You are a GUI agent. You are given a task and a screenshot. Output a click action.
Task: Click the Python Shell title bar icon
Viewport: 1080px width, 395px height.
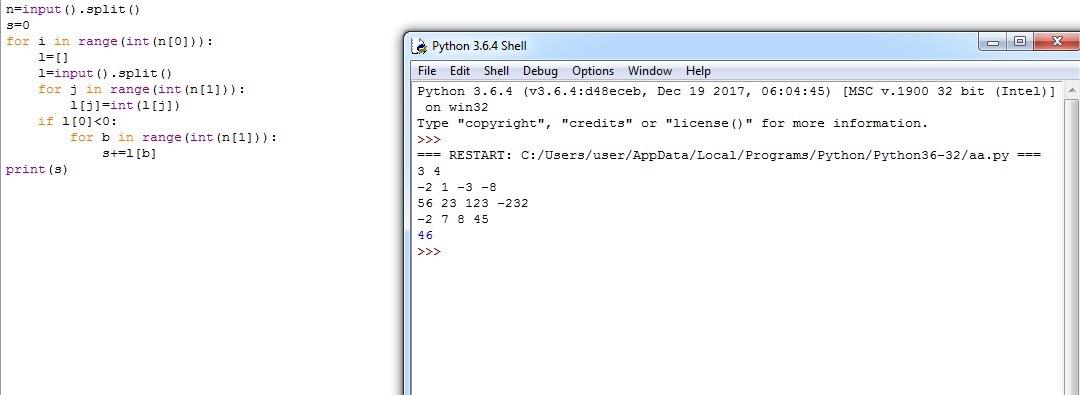[419, 46]
